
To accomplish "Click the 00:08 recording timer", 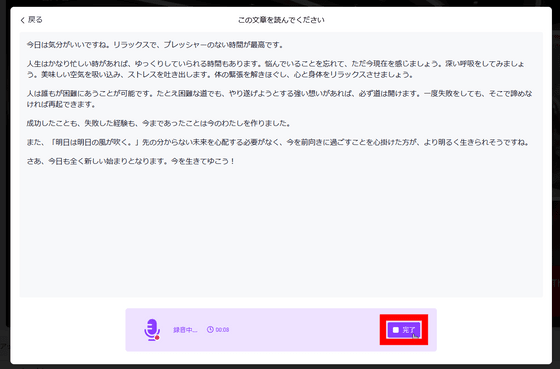I will 222,330.
